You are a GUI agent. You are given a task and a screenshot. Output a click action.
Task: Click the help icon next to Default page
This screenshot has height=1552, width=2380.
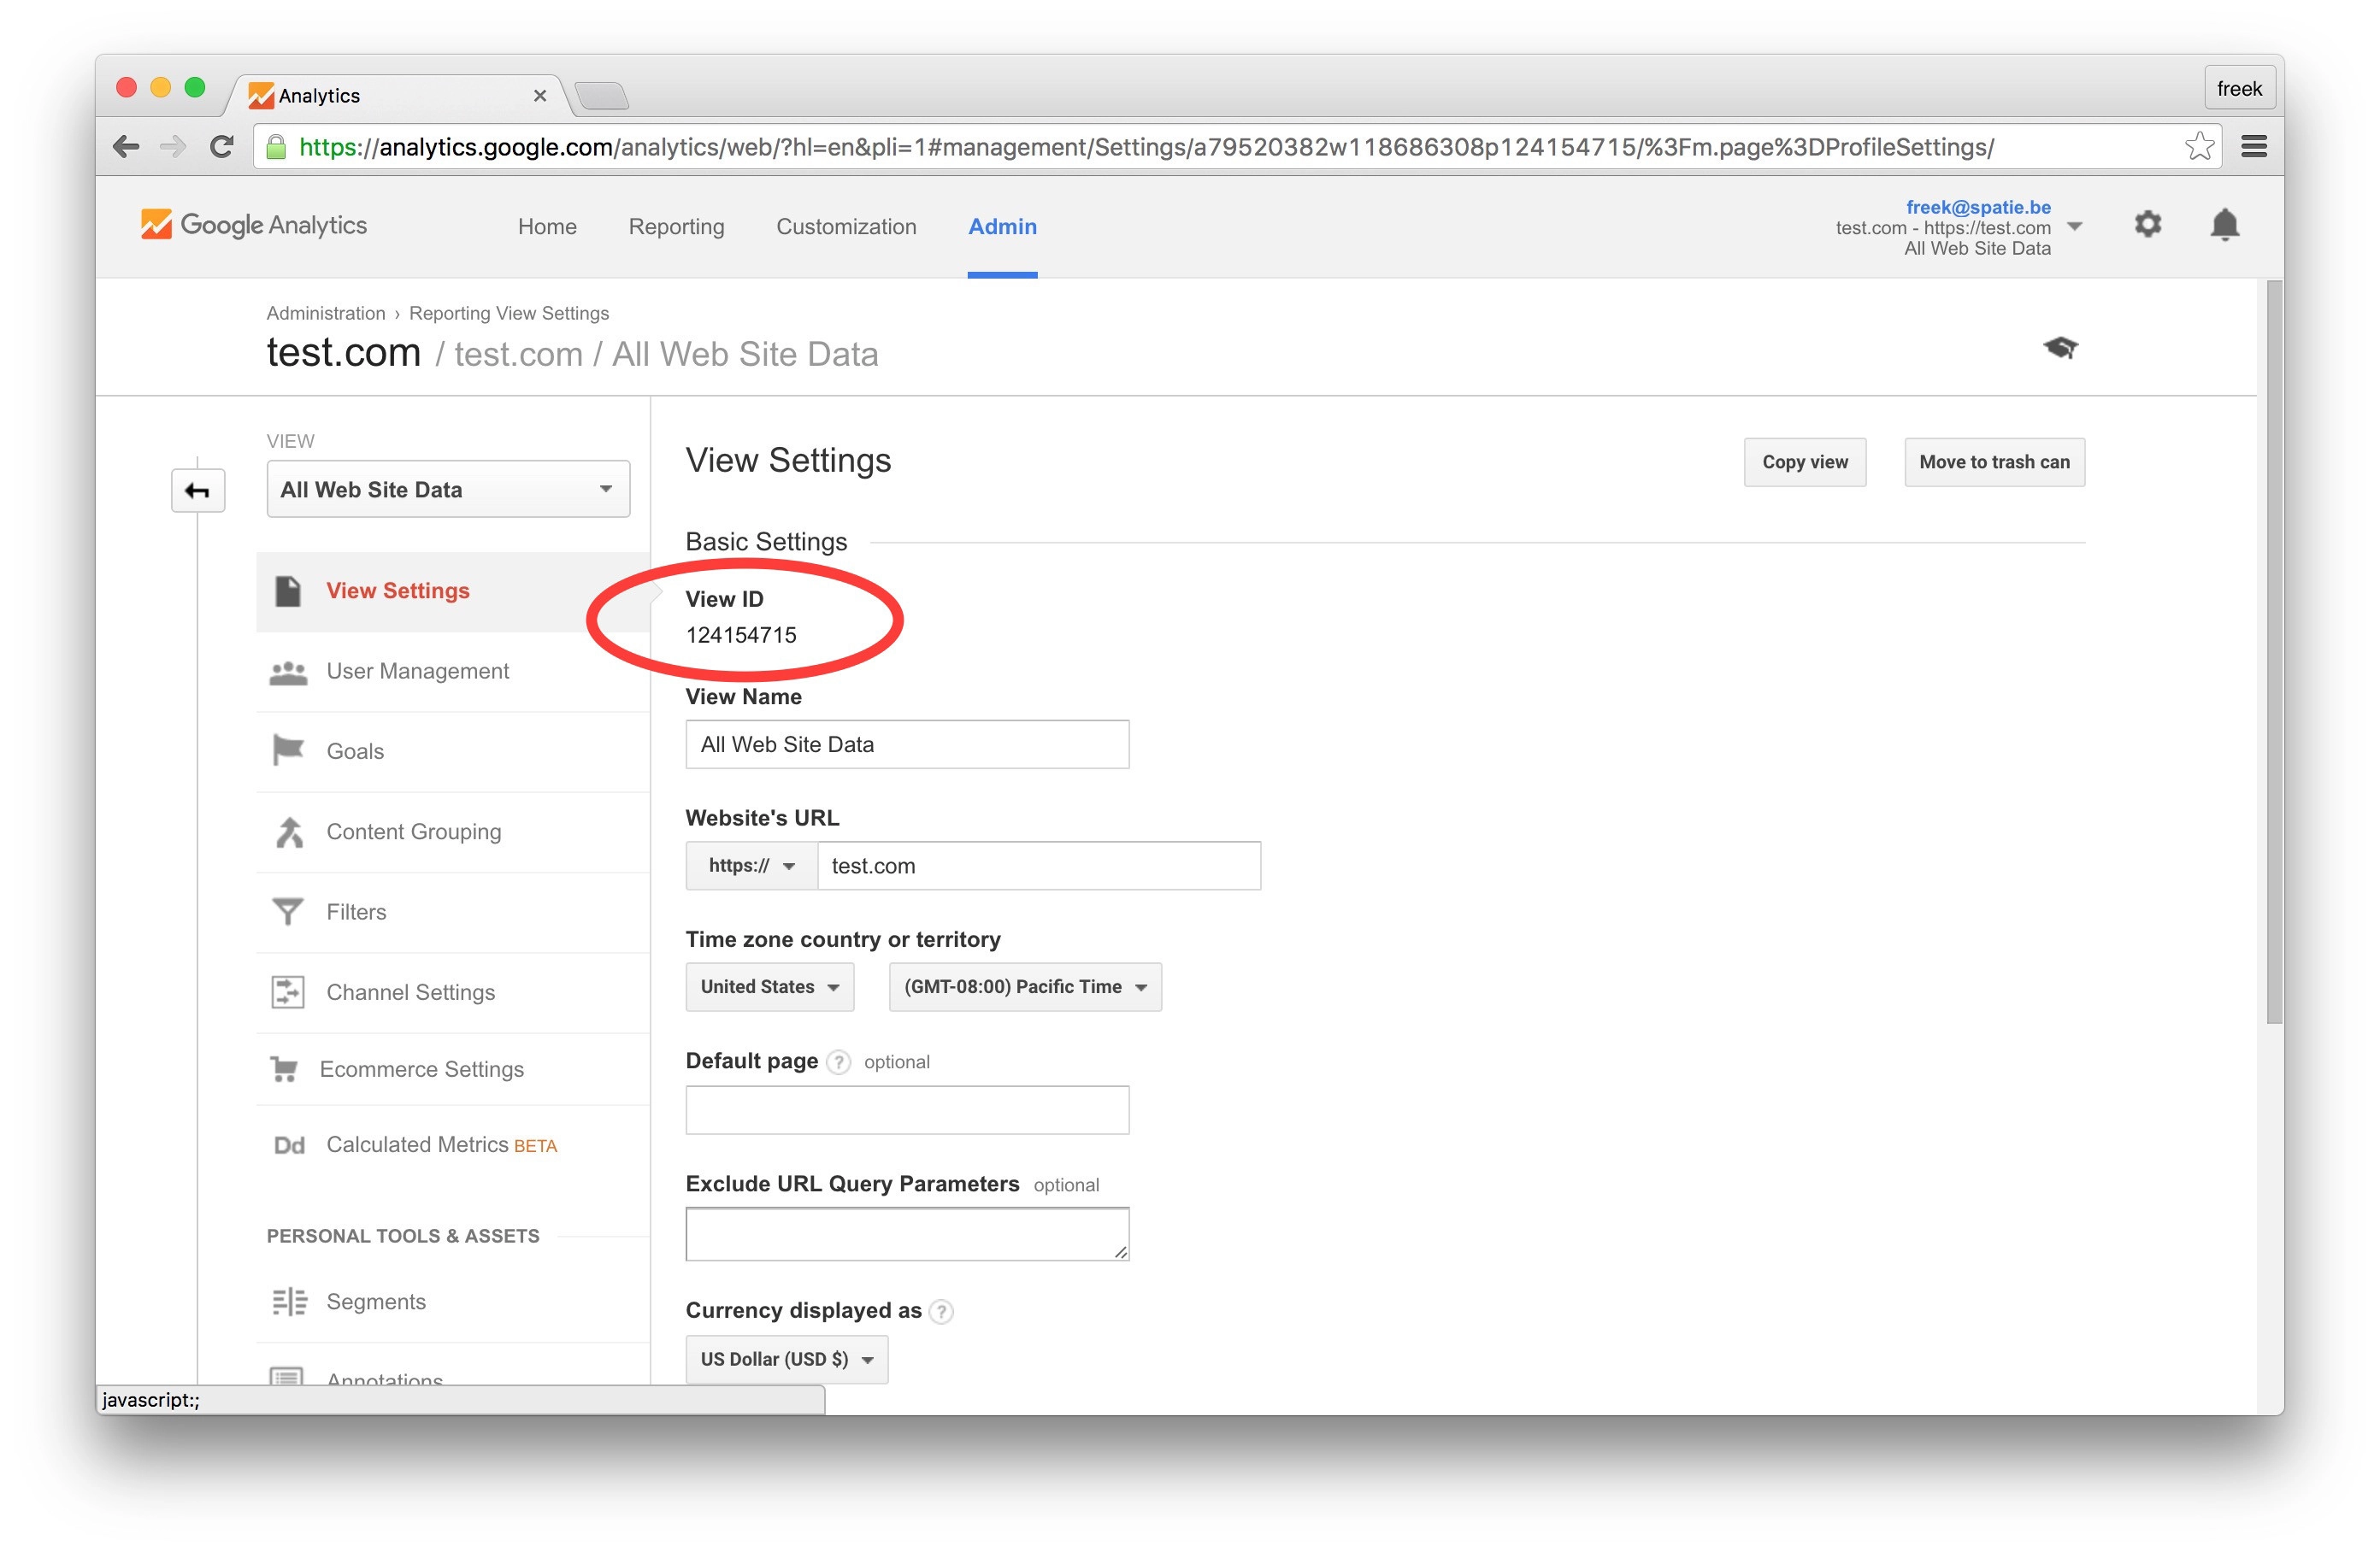pos(839,1062)
